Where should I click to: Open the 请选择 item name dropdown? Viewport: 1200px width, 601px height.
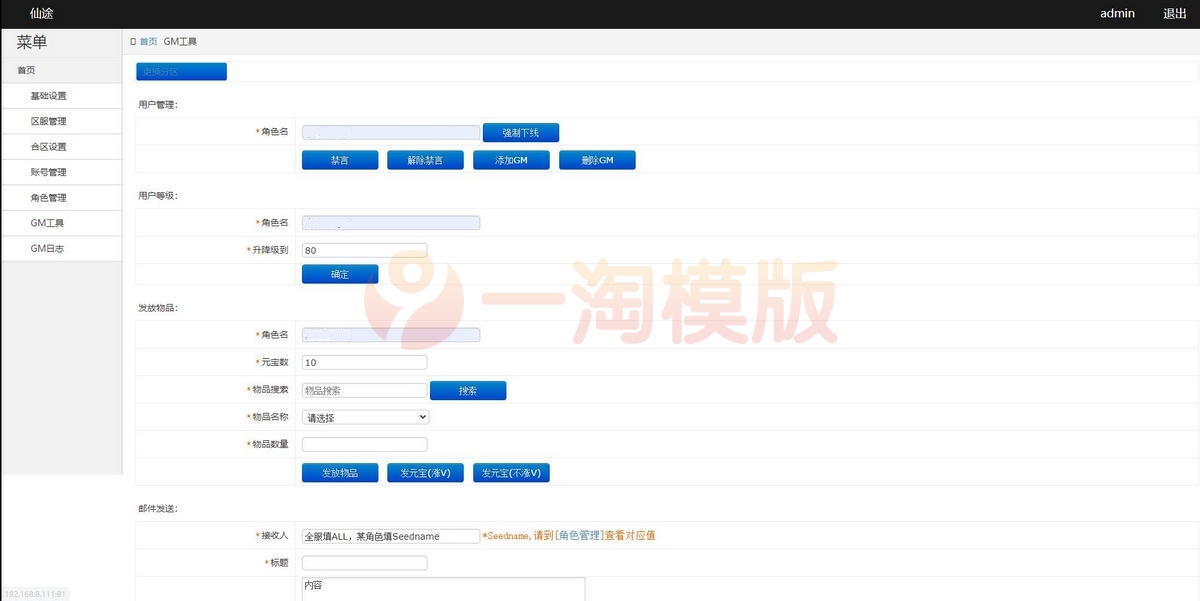tap(365, 416)
